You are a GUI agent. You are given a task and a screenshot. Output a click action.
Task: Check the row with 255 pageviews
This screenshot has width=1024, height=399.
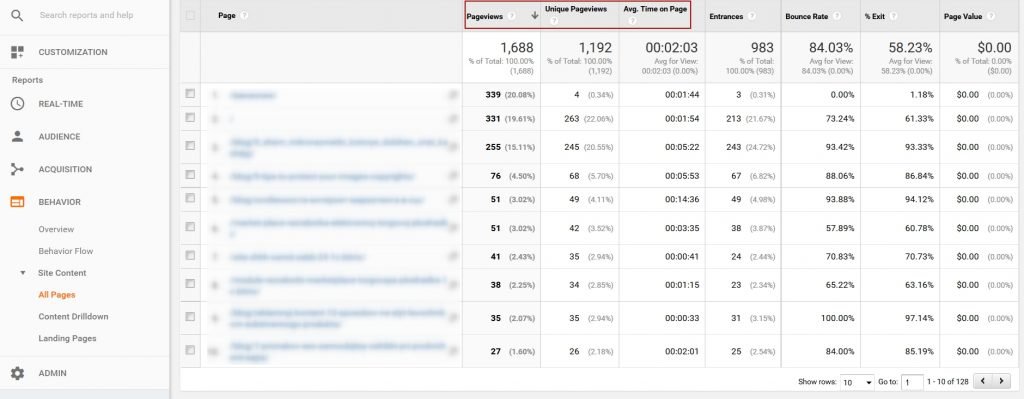[190, 146]
